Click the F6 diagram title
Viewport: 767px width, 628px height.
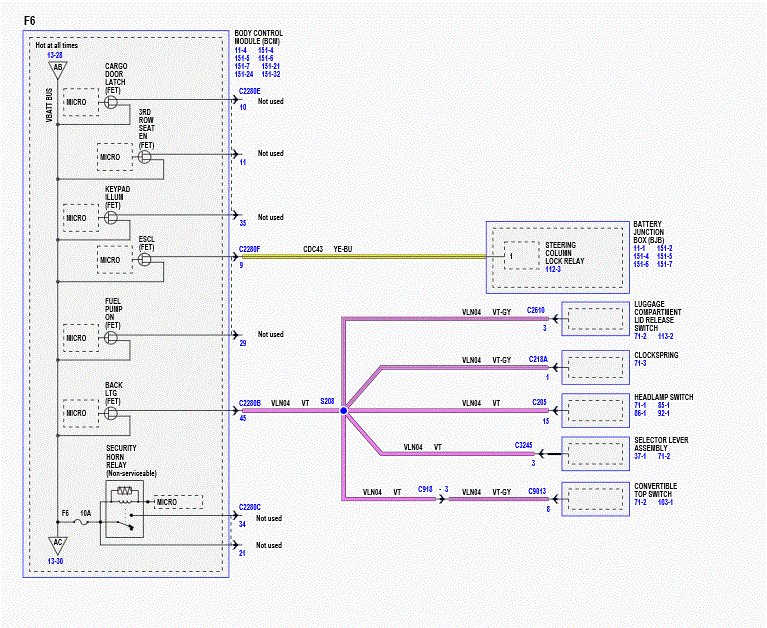click(x=29, y=21)
